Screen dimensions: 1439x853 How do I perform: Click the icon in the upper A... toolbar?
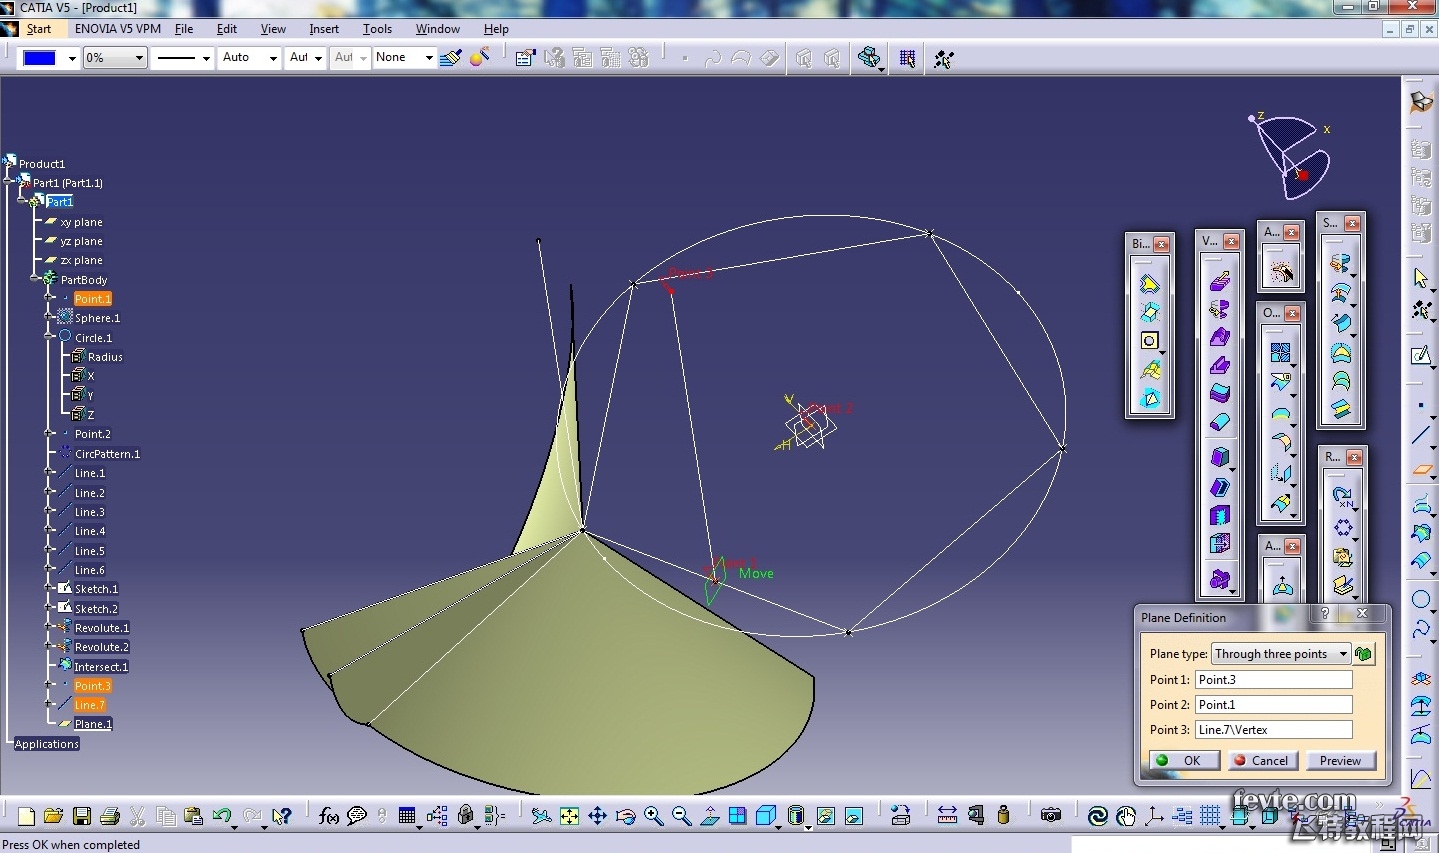1280,271
